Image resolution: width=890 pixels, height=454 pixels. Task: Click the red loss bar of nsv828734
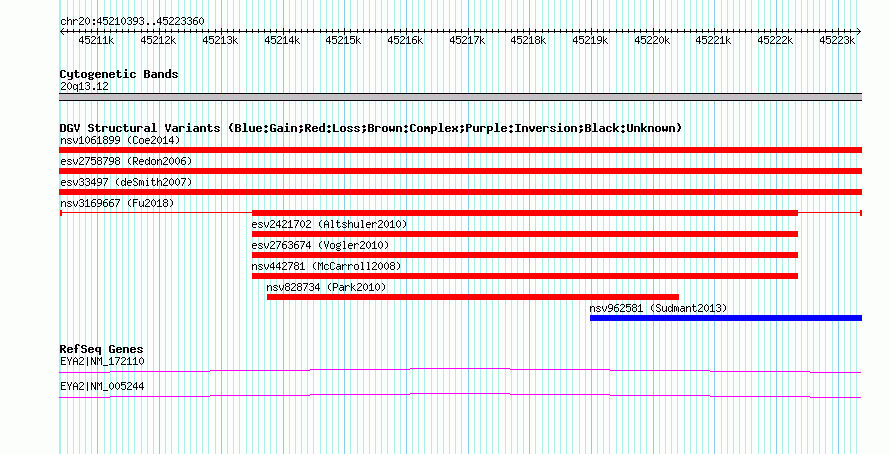pyautogui.click(x=473, y=297)
